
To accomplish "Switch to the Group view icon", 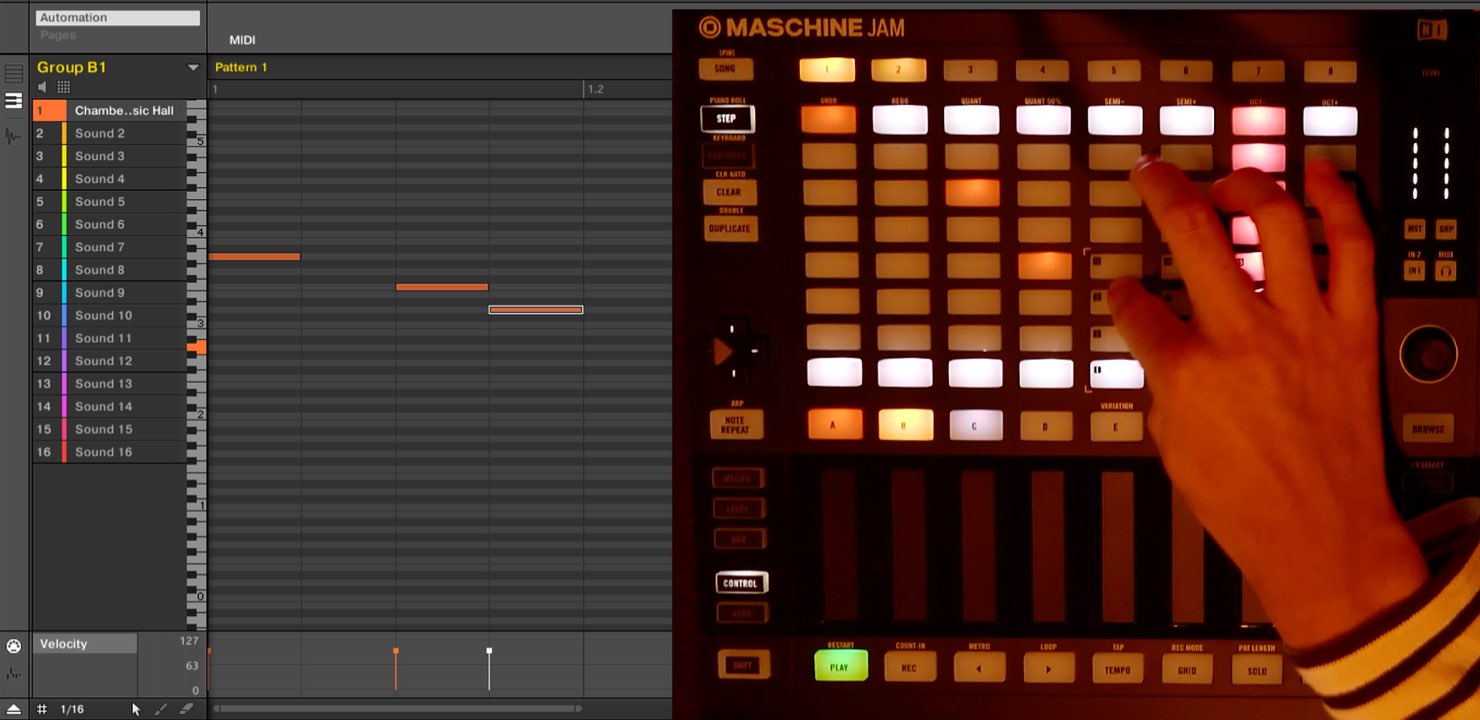I will pyautogui.click(x=14, y=74).
